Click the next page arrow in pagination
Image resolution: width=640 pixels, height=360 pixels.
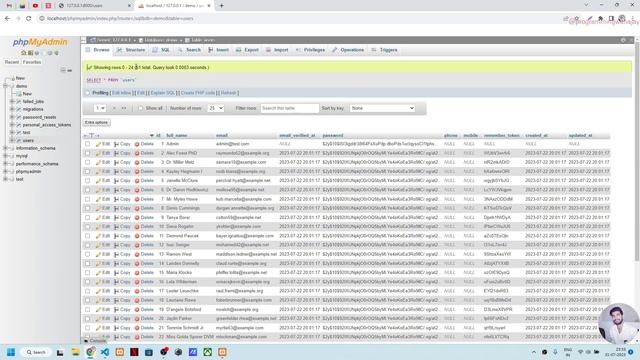tap(114, 108)
